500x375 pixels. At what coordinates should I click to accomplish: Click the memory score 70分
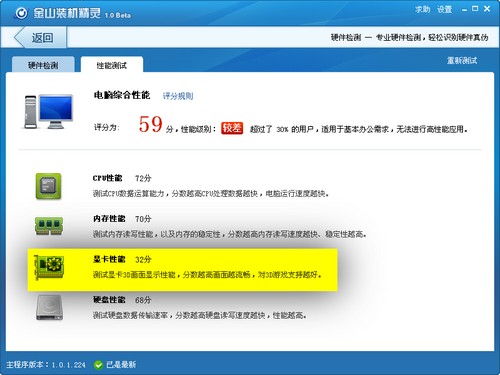coord(143,219)
